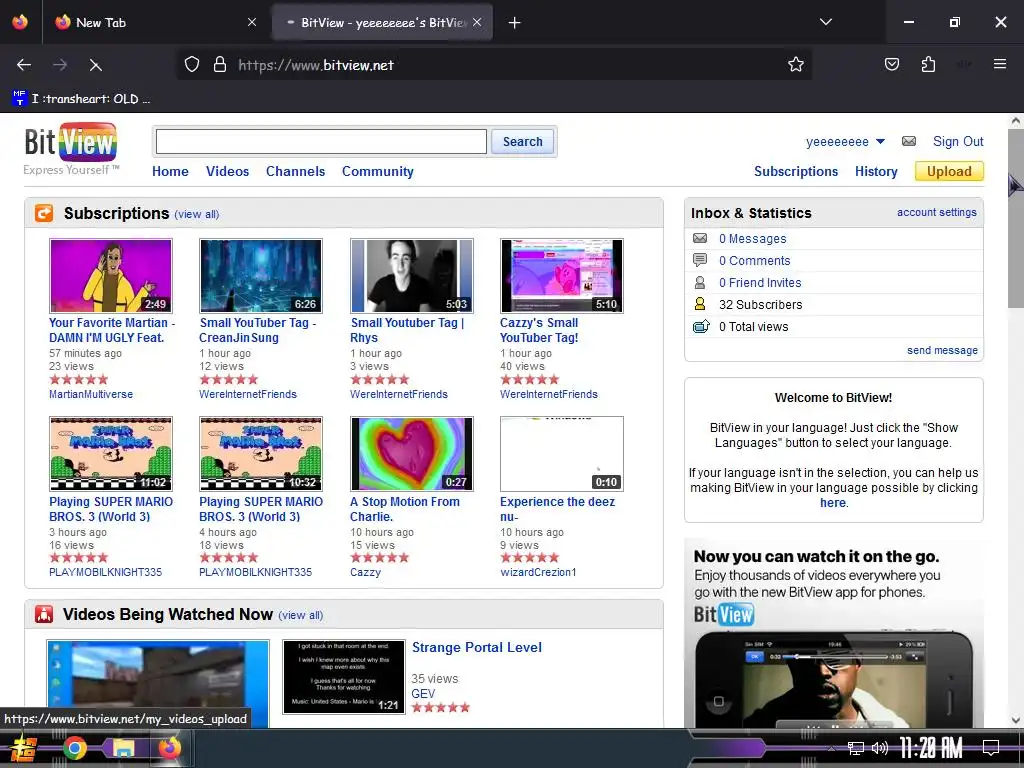
Task: Open the notification center icon in taskbar
Action: (991, 748)
